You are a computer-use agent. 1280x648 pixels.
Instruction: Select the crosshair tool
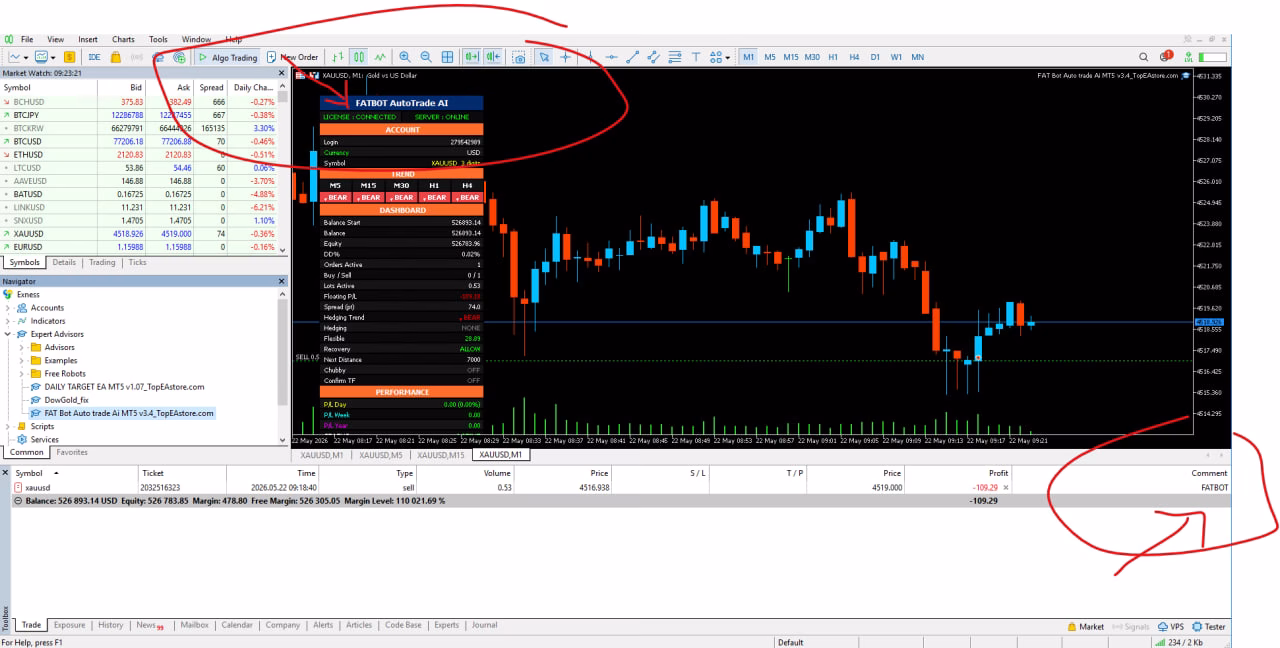[566, 57]
